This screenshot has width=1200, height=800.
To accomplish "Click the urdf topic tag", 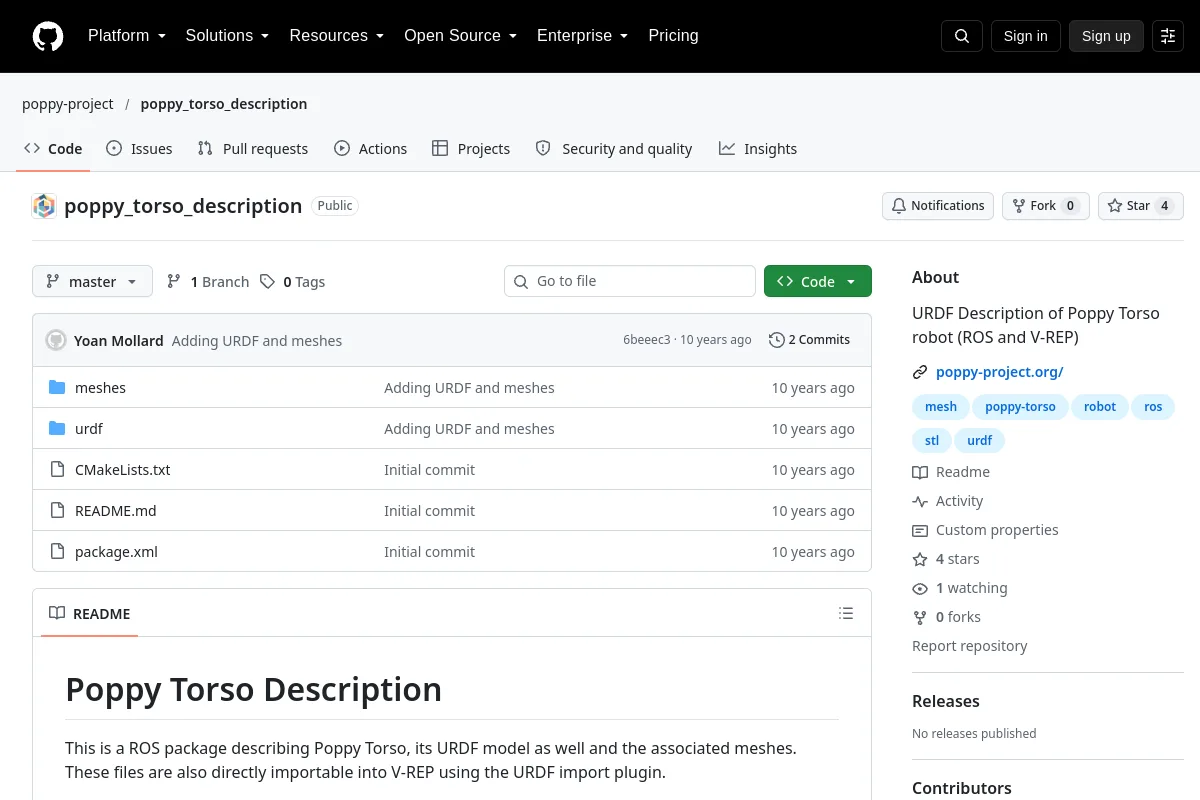I will coord(980,440).
